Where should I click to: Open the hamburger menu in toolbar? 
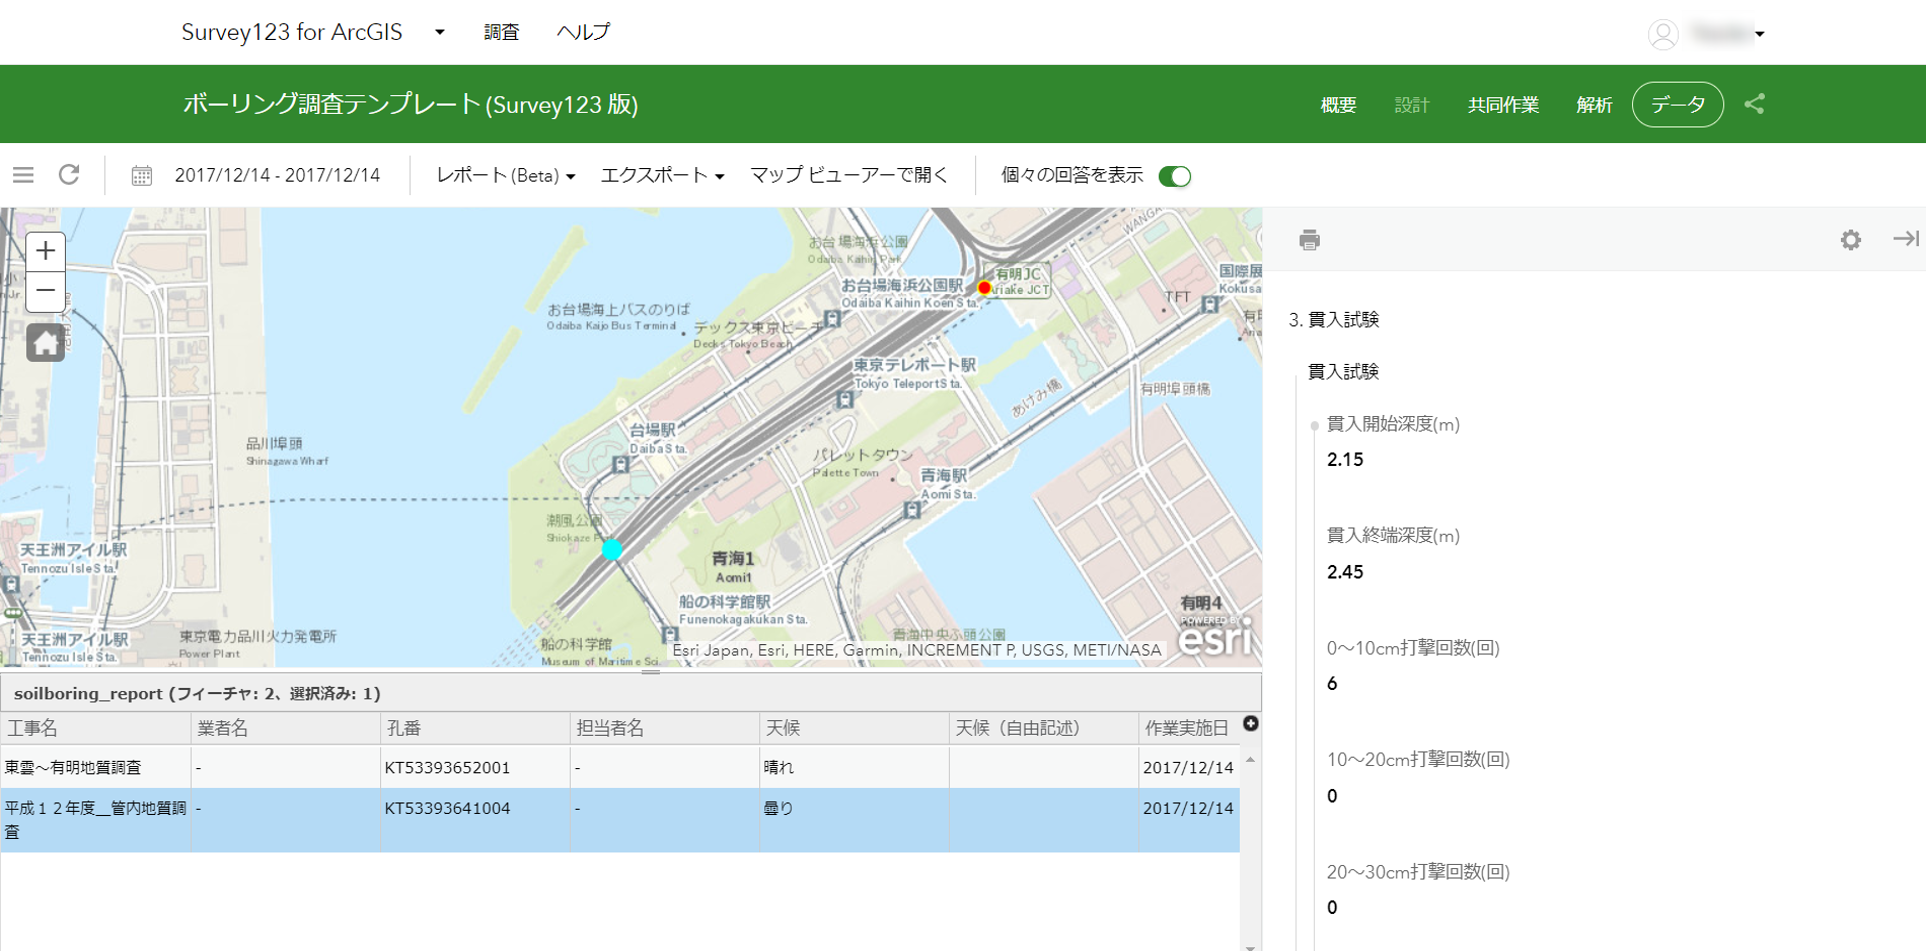(23, 175)
